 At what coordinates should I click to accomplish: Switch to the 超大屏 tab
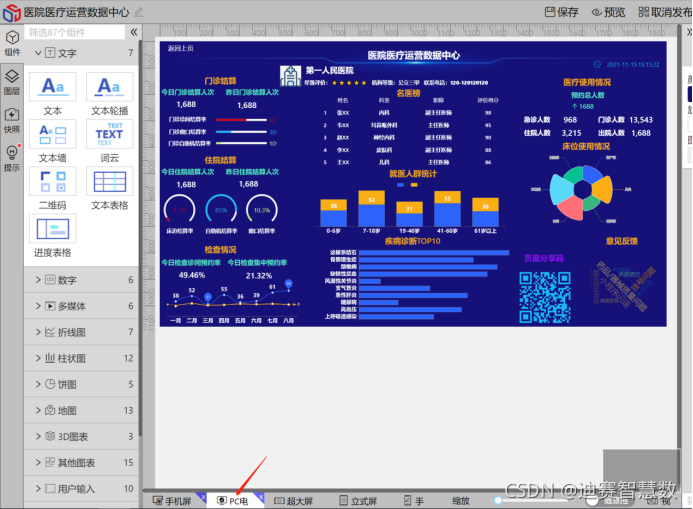(293, 501)
